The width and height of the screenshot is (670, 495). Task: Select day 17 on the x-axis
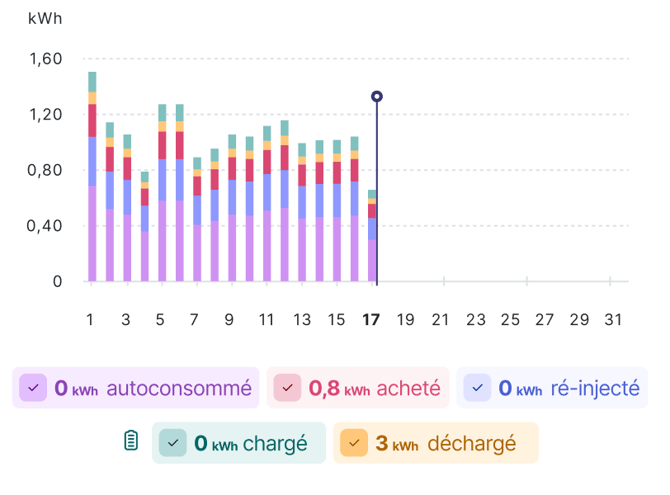371,320
